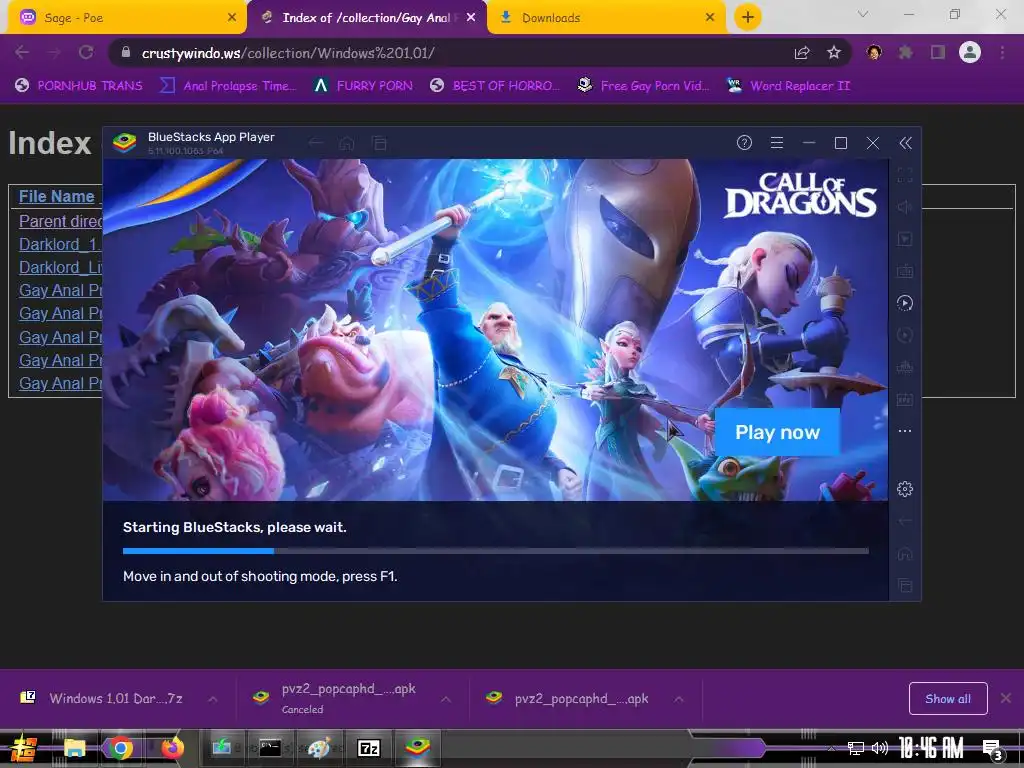Click the BlueStacks title bar back arrow
Image resolution: width=1024 pixels, height=768 pixels.
click(315, 143)
